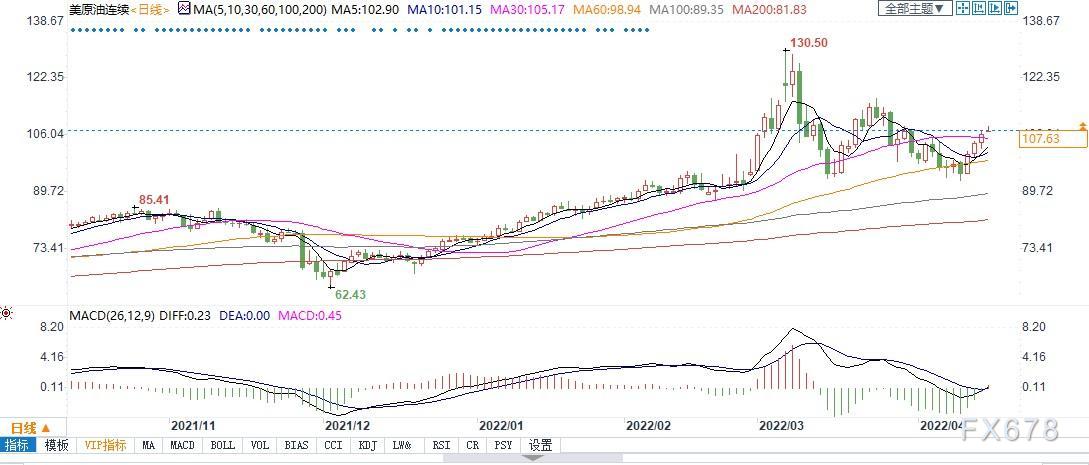Viewport: 1089px width, 465px height.
Task: Click the 2022/01 date axis label
Action: point(501,425)
